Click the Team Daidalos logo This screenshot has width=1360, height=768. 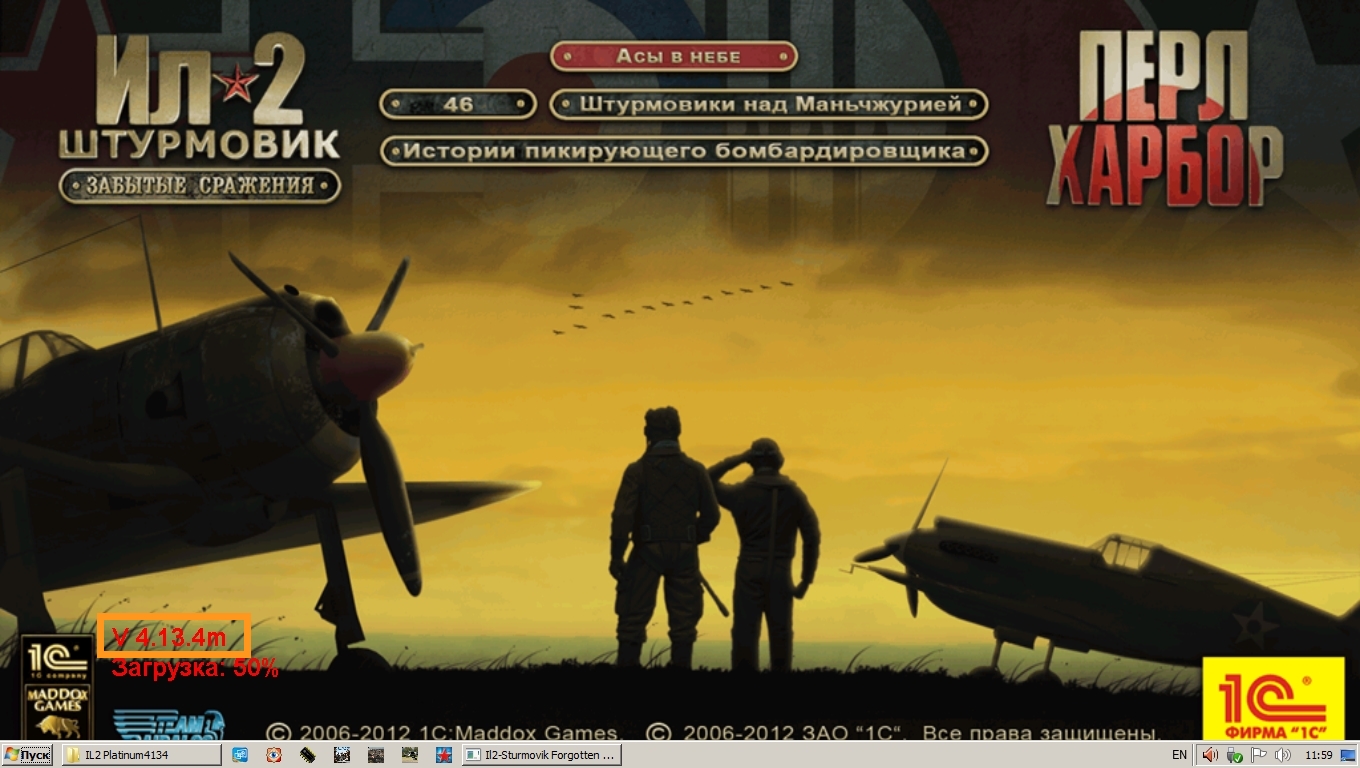pos(168,725)
